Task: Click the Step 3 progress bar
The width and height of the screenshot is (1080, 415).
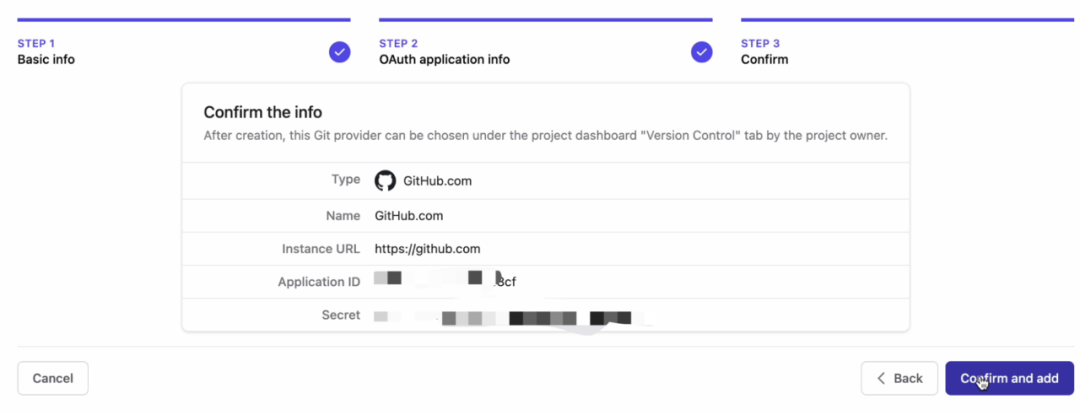Action: pyautogui.click(x=907, y=19)
